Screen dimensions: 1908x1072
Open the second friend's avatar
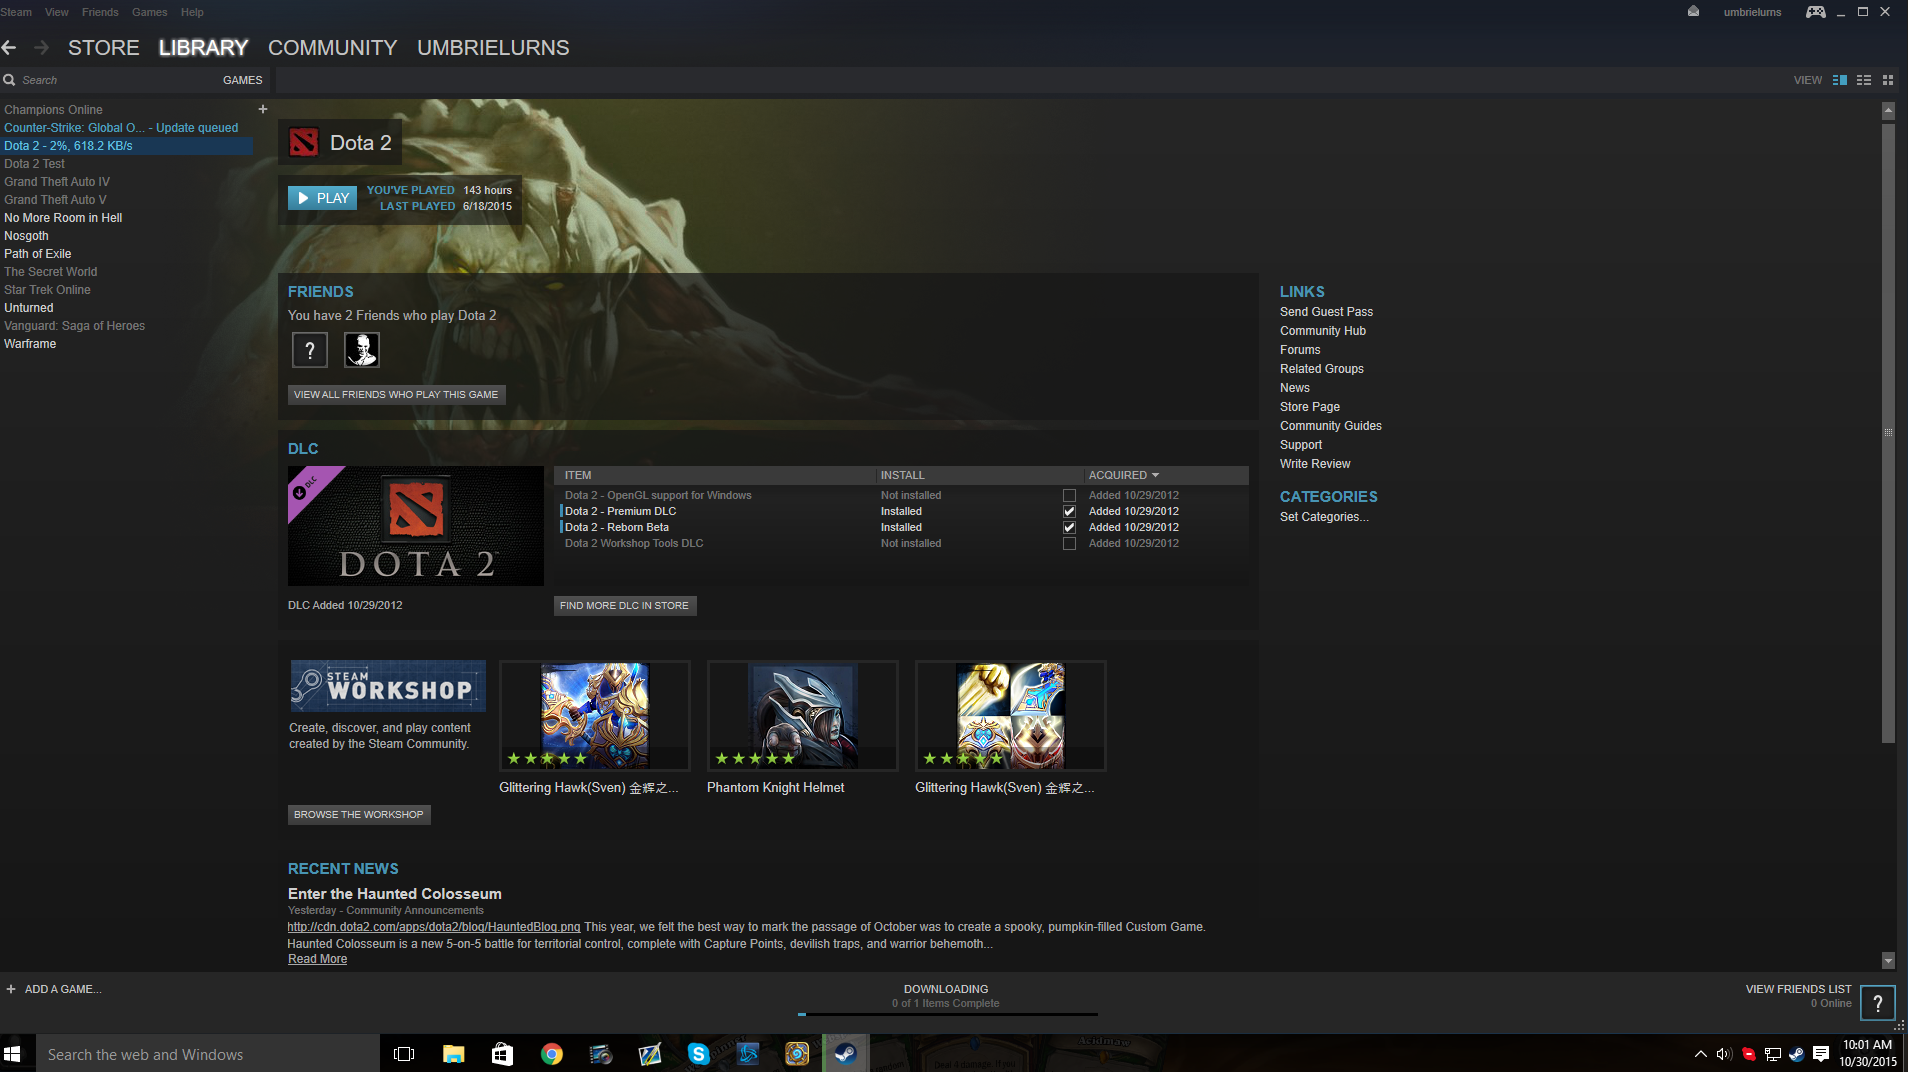click(x=362, y=350)
